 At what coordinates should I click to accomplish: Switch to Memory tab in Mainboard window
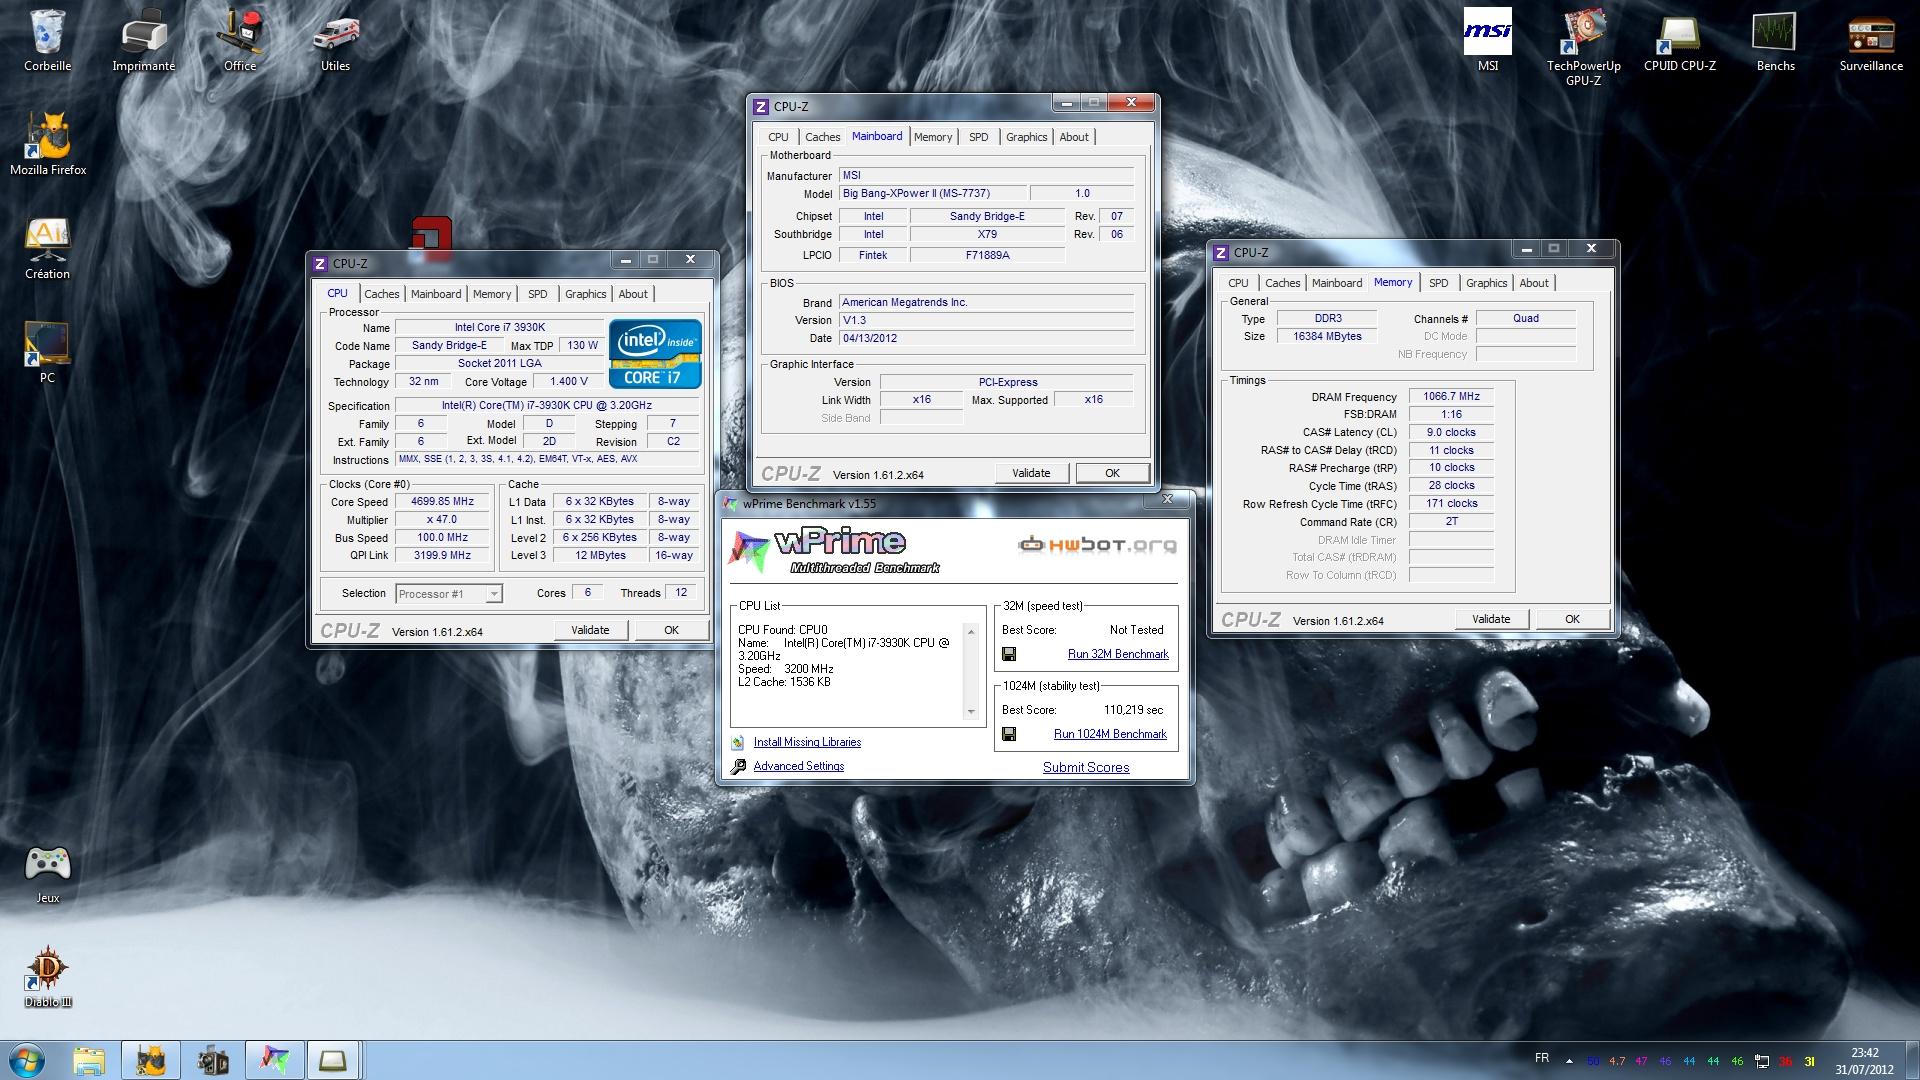coord(933,137)
